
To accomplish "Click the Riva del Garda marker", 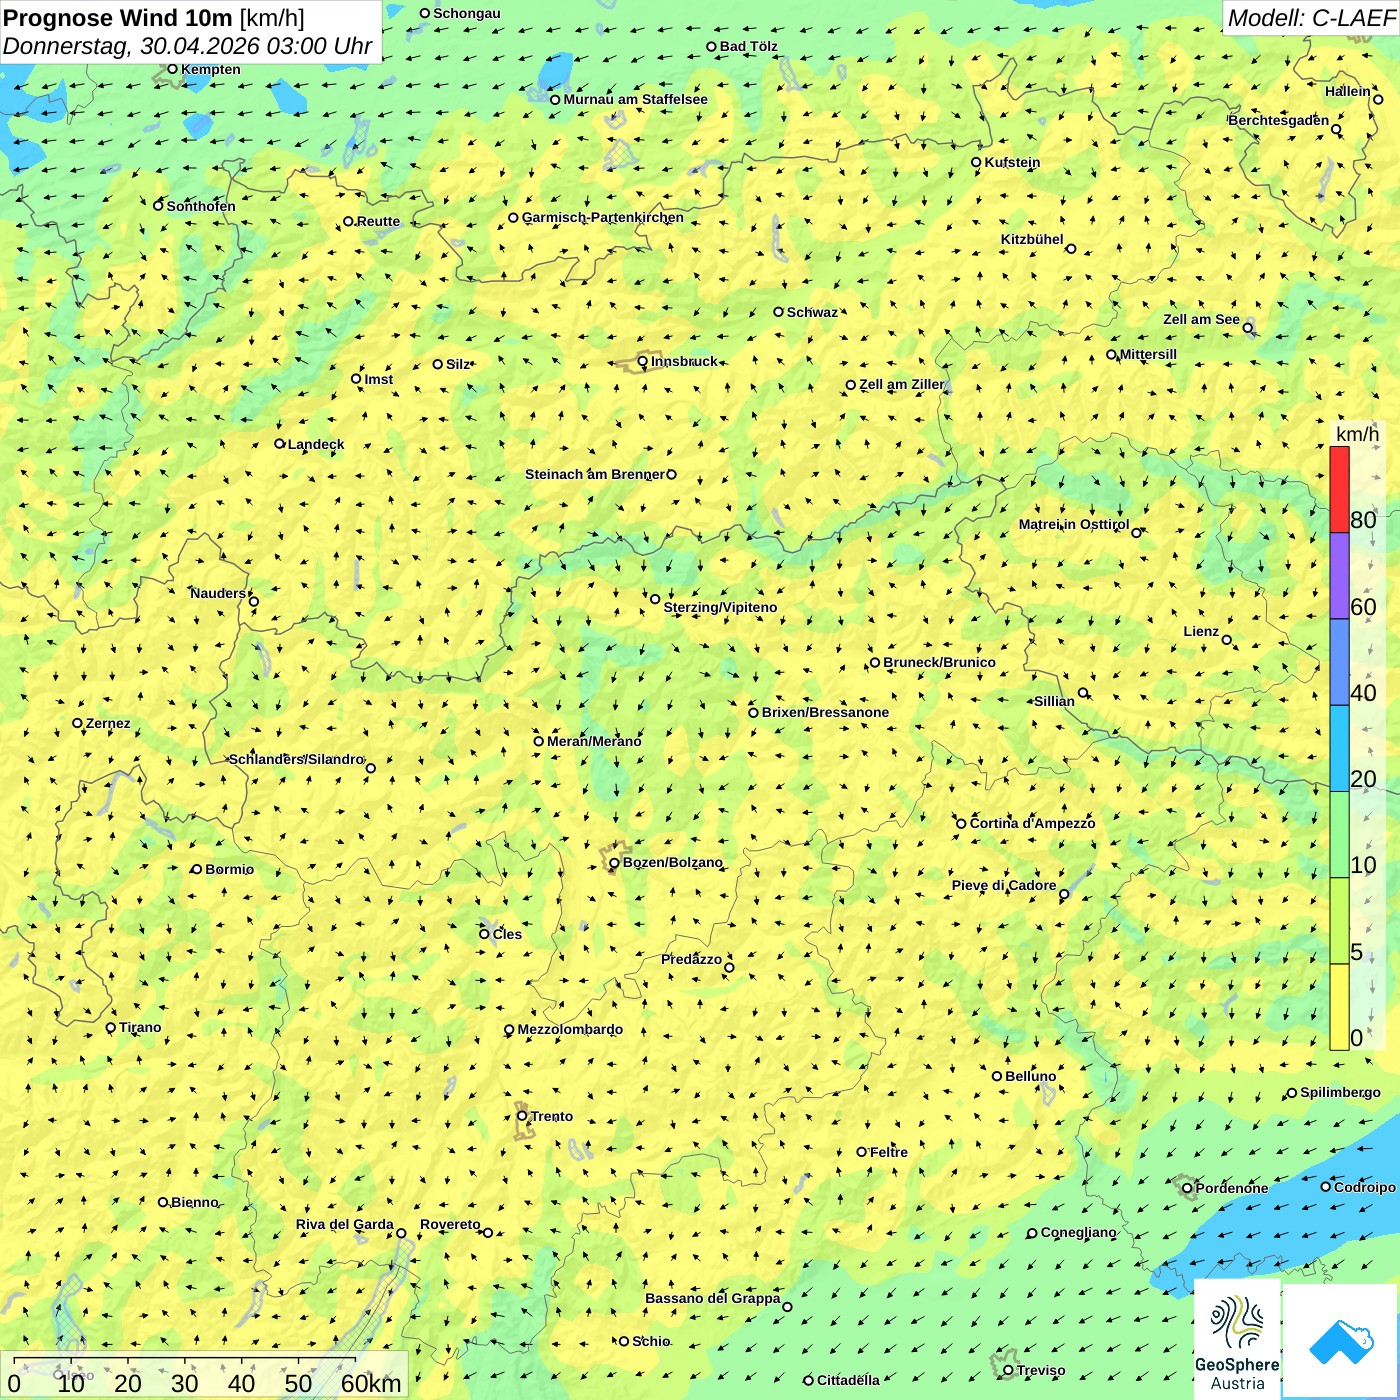I will click(x=401, y=1233).
